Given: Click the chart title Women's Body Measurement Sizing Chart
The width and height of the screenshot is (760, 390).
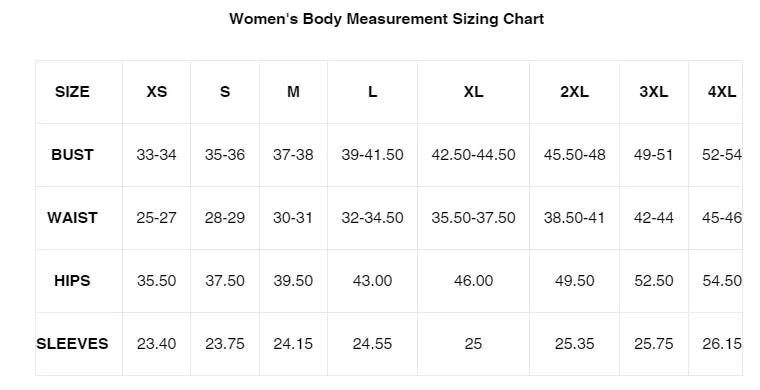Looking at the screenshot, I should 386,19.
